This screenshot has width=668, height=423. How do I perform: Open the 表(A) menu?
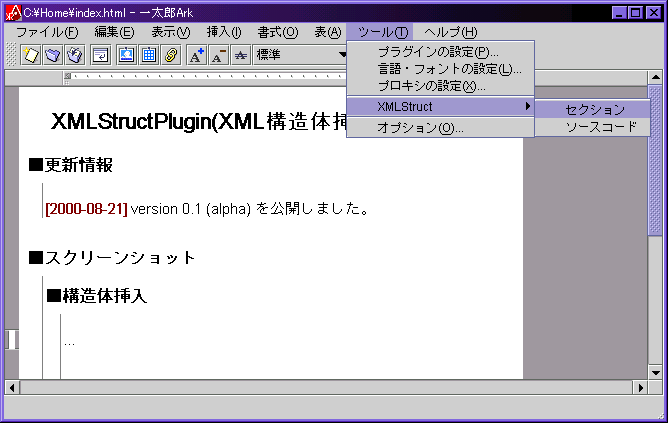(x=328, y=32)
